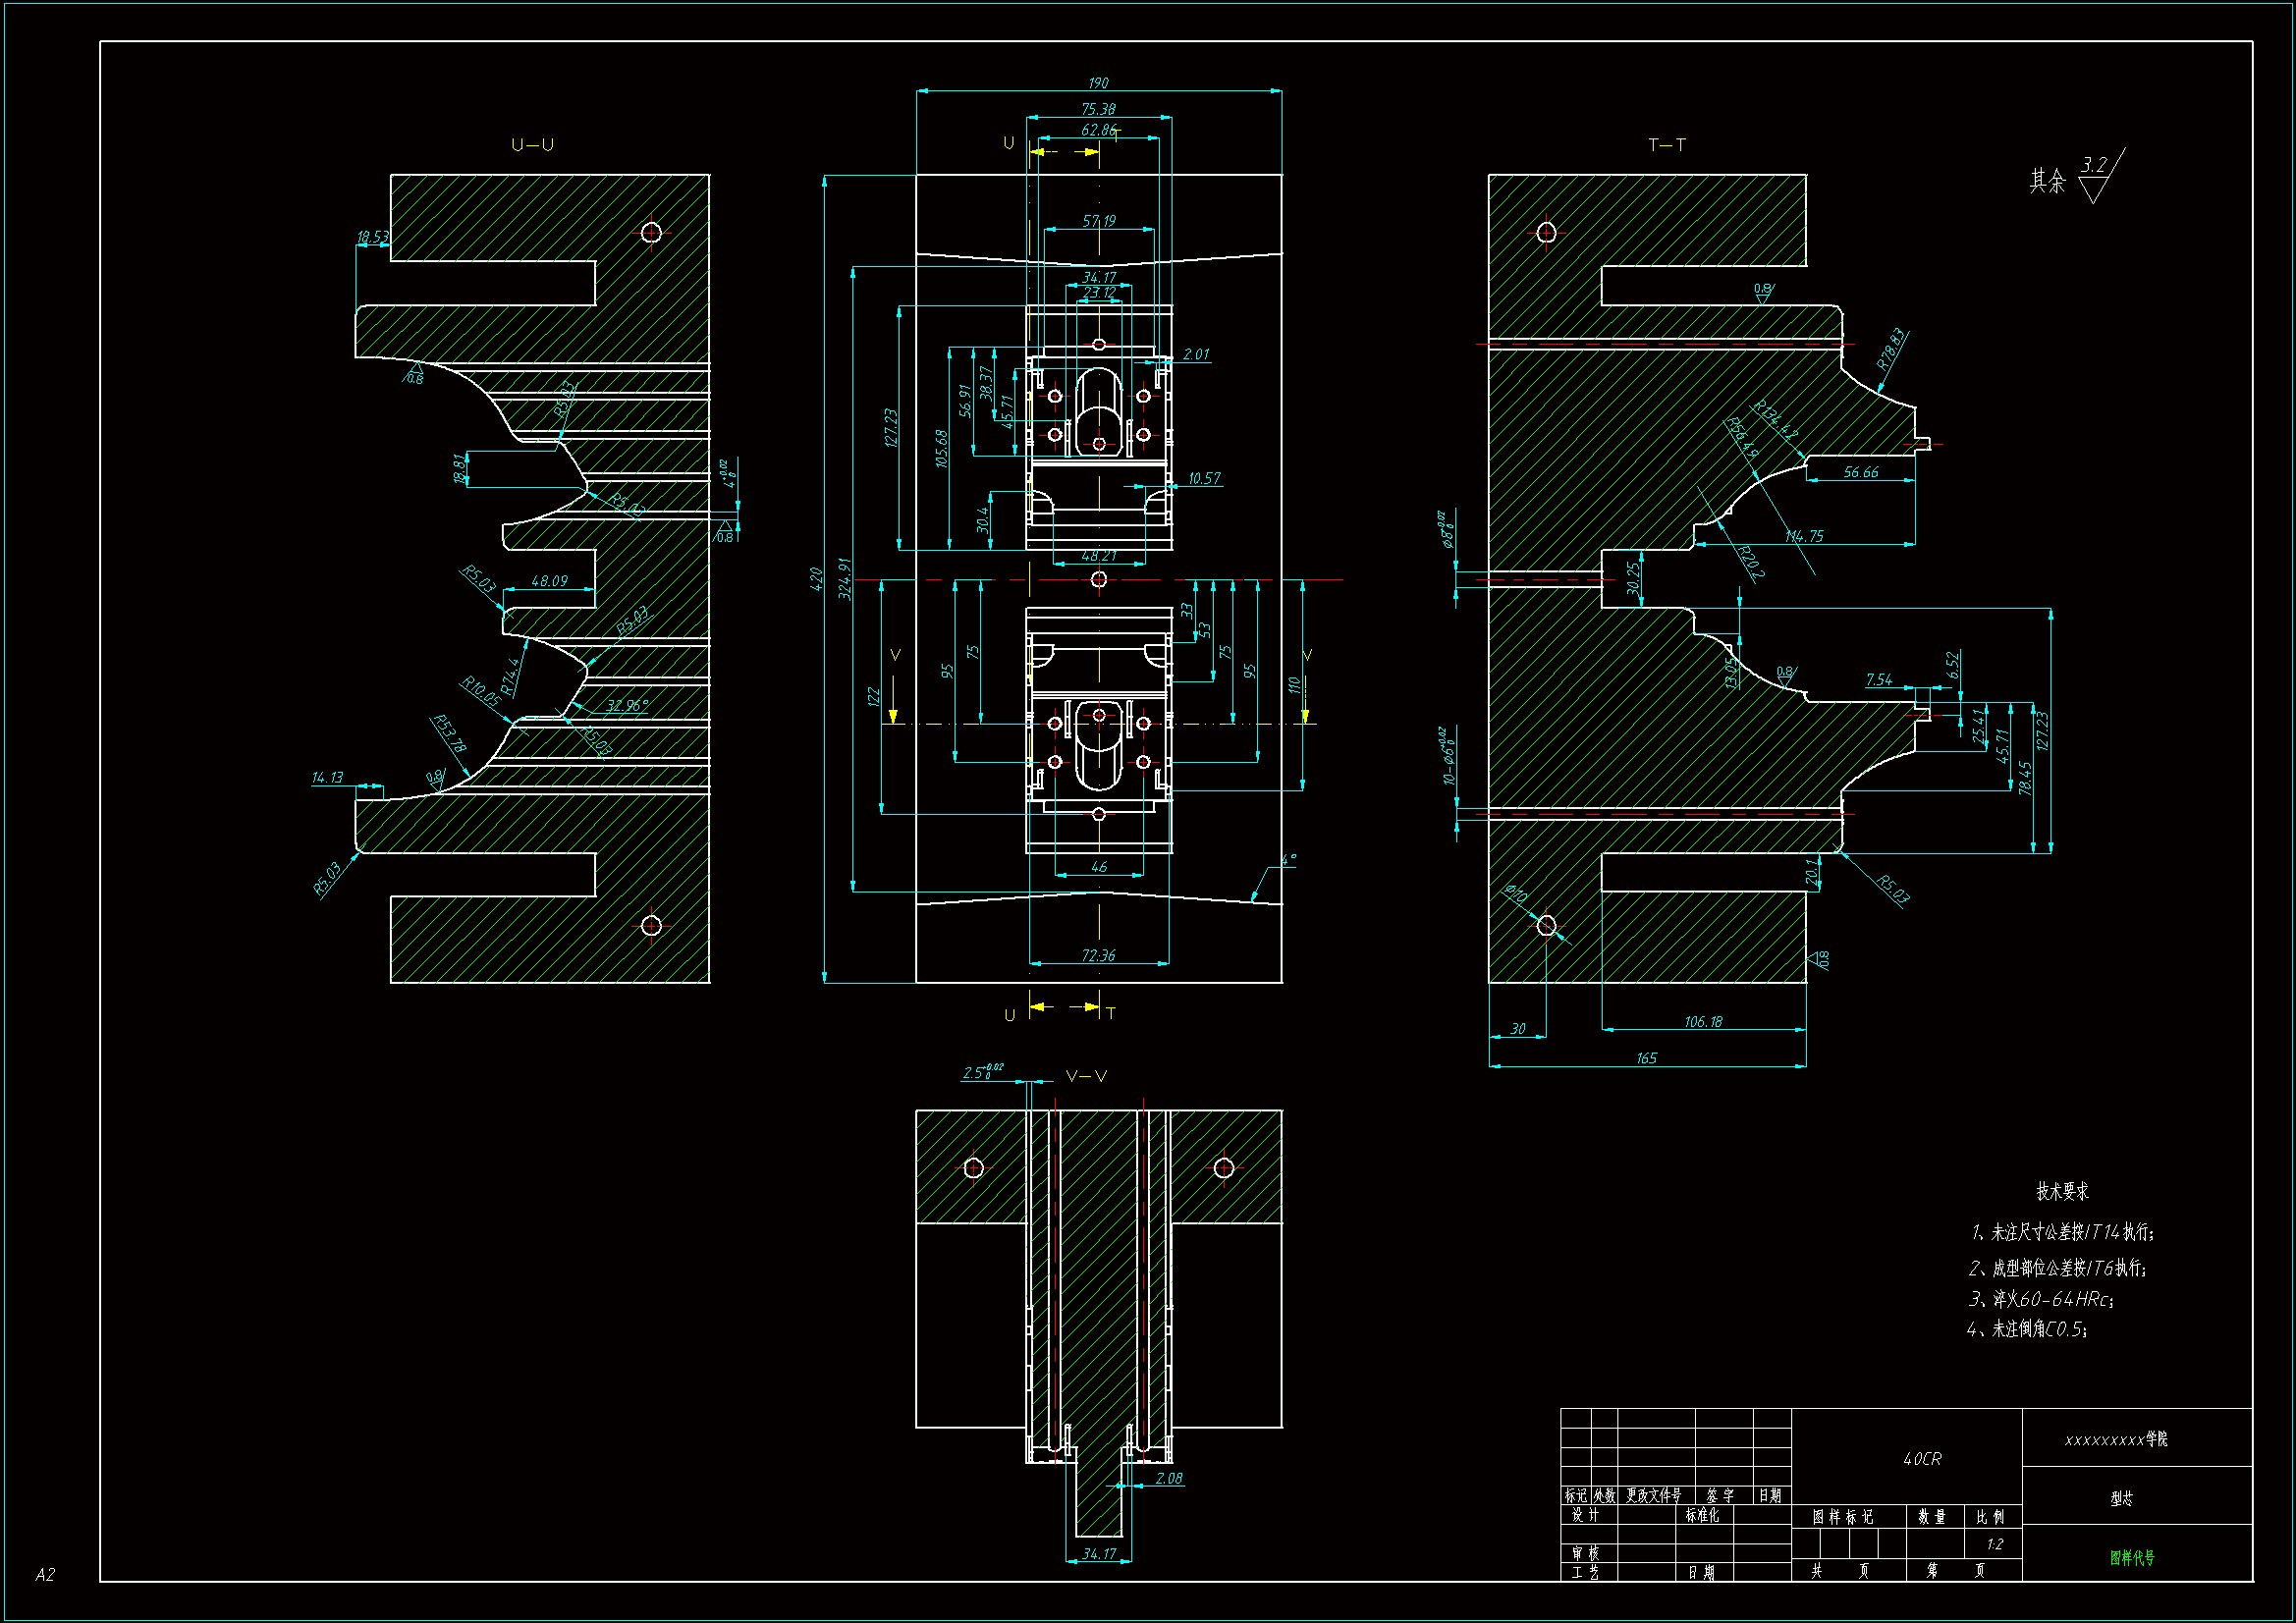The image size is (2296, 1623).
Task: Click the U-U section view label
Action: (532, 145)
